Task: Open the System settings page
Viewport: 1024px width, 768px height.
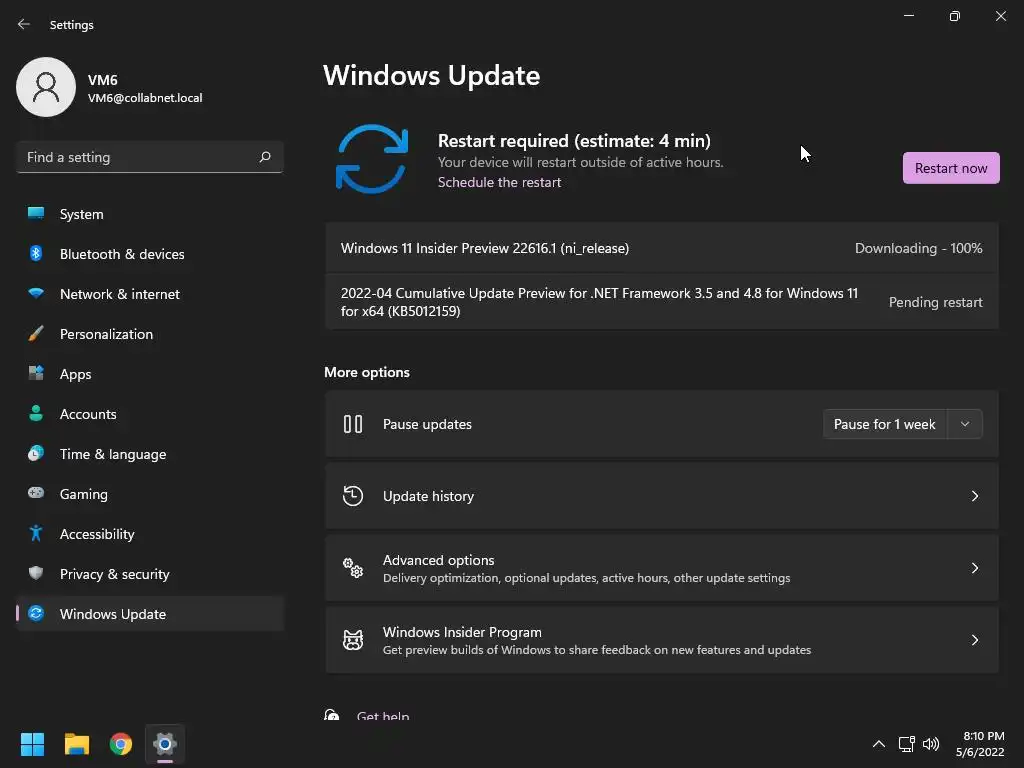Action: [x=82, y=214]
